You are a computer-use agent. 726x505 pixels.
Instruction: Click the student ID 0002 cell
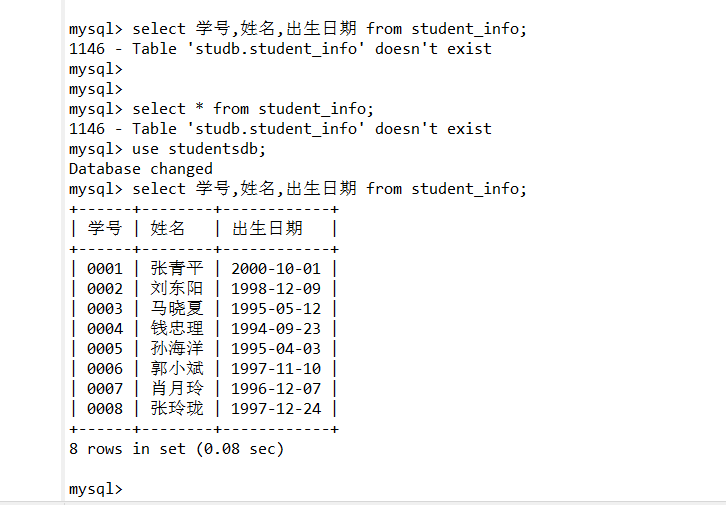pos(105,289)
